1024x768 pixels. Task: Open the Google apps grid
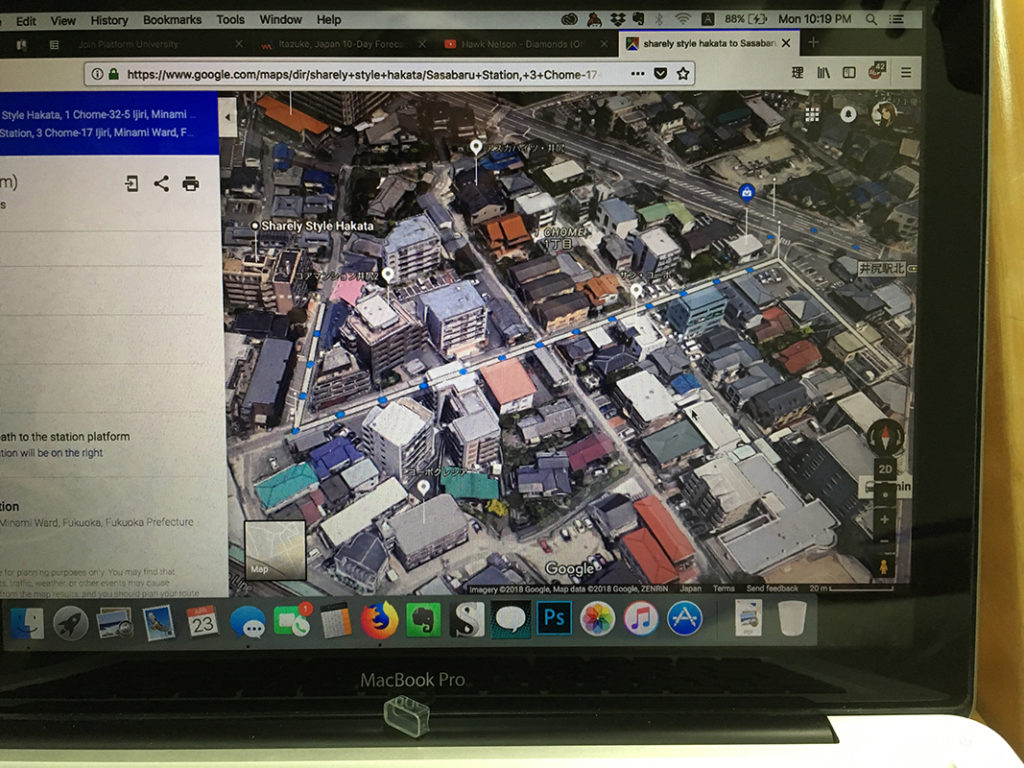tap(812, 115)
